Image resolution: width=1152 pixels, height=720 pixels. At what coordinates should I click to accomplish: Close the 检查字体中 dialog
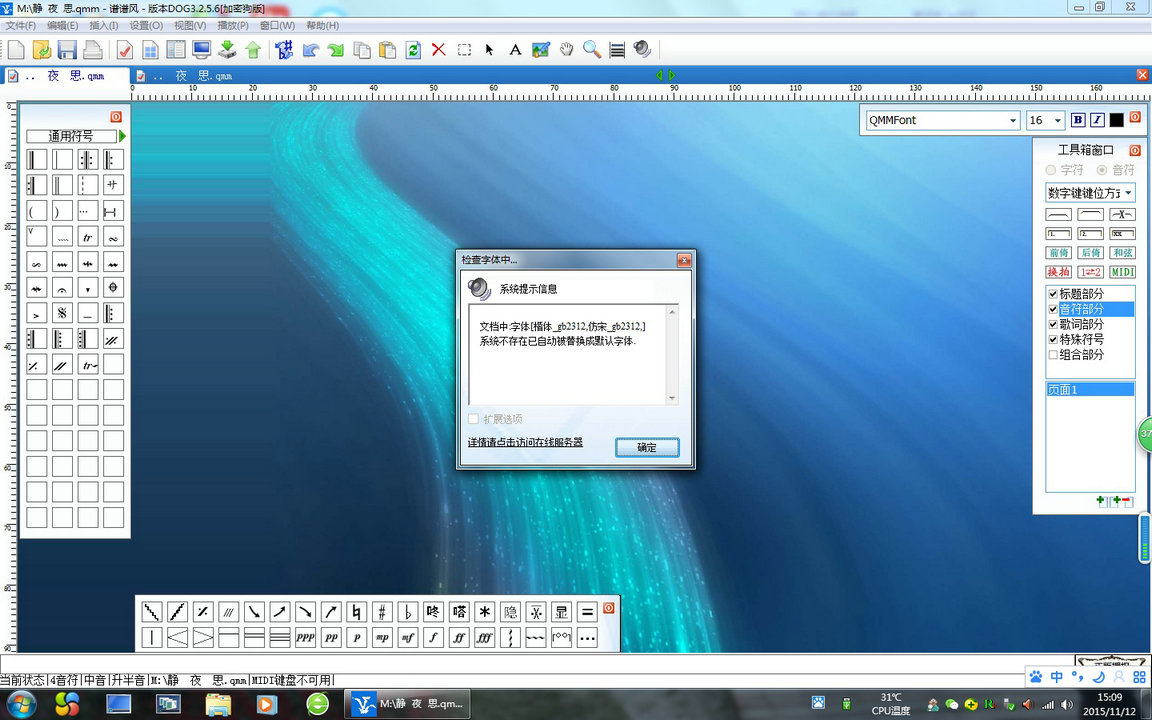684,260
